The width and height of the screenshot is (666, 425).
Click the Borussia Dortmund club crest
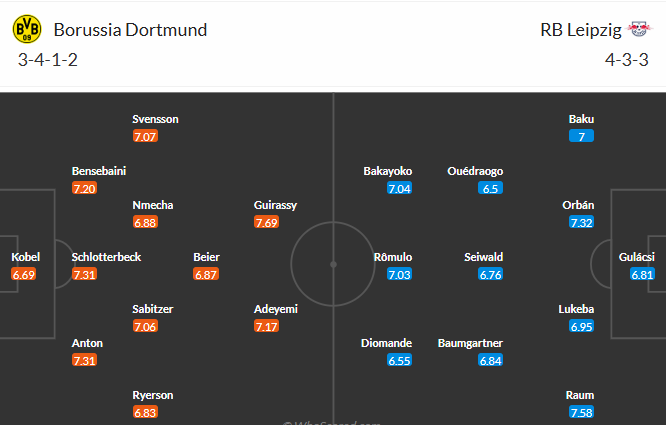click(27, 30)
